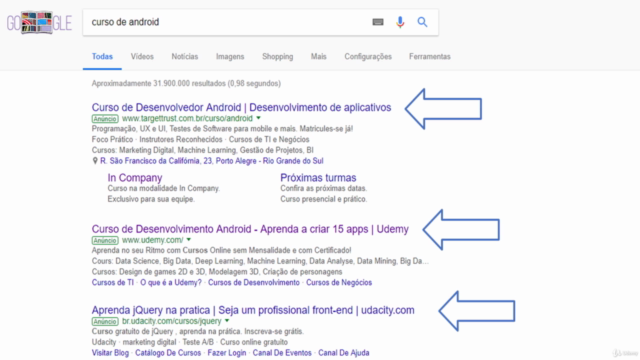Expand dropdown arrow next to udemy URL
This screenshot has height=360, width=640.
189,240
